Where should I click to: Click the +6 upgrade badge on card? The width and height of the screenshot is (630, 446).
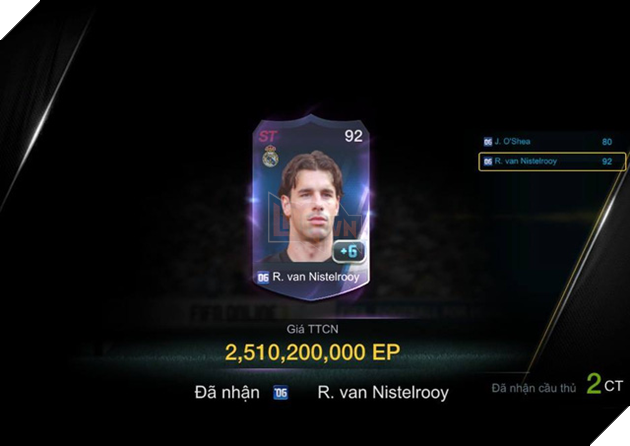pyautogui.click(x=349, y=252)
